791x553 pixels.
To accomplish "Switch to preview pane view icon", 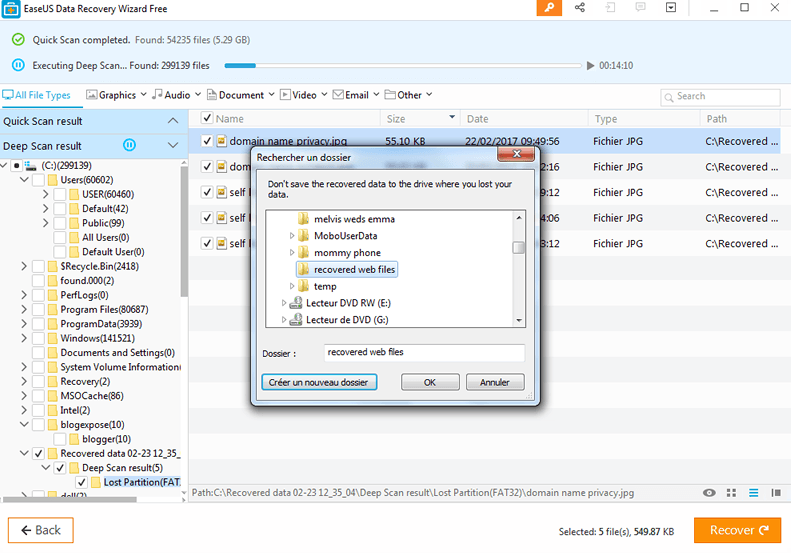I will (776, 493).
